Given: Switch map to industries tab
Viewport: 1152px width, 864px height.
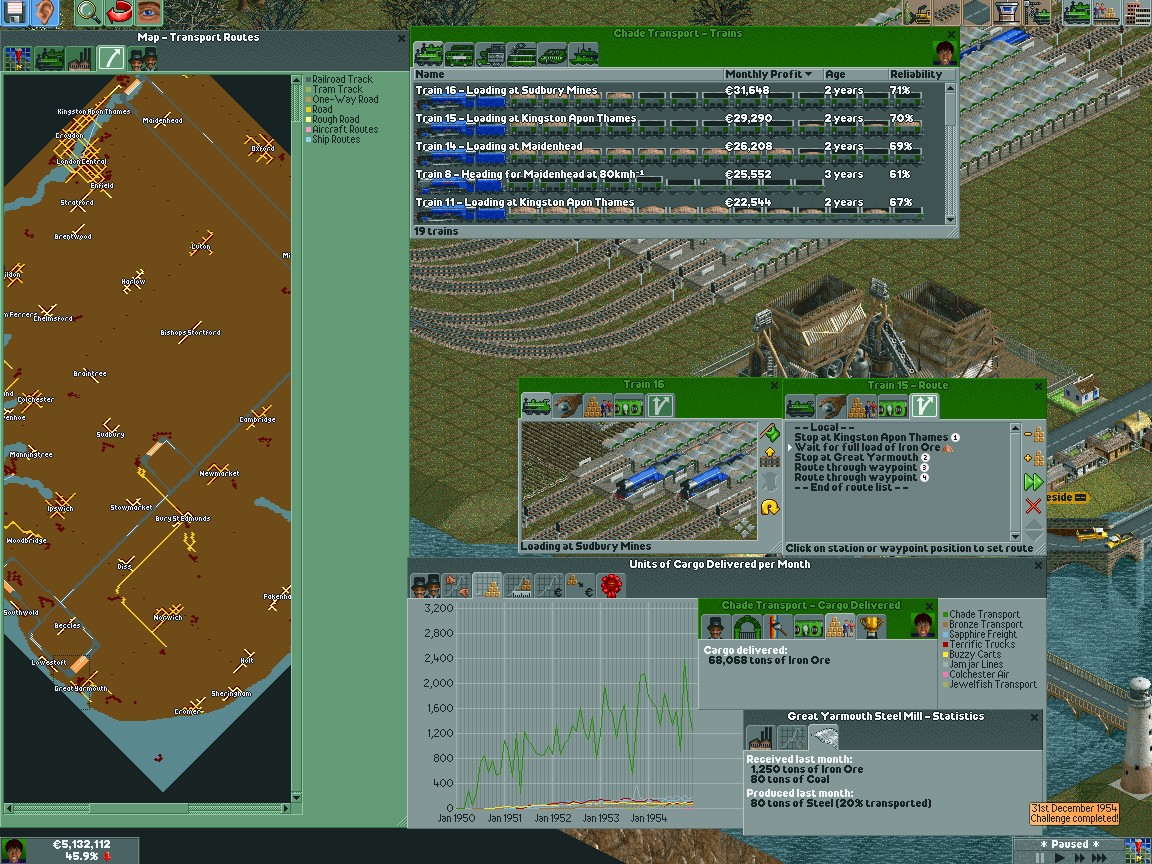Looking at the screenshot, I should click(80, 58).
